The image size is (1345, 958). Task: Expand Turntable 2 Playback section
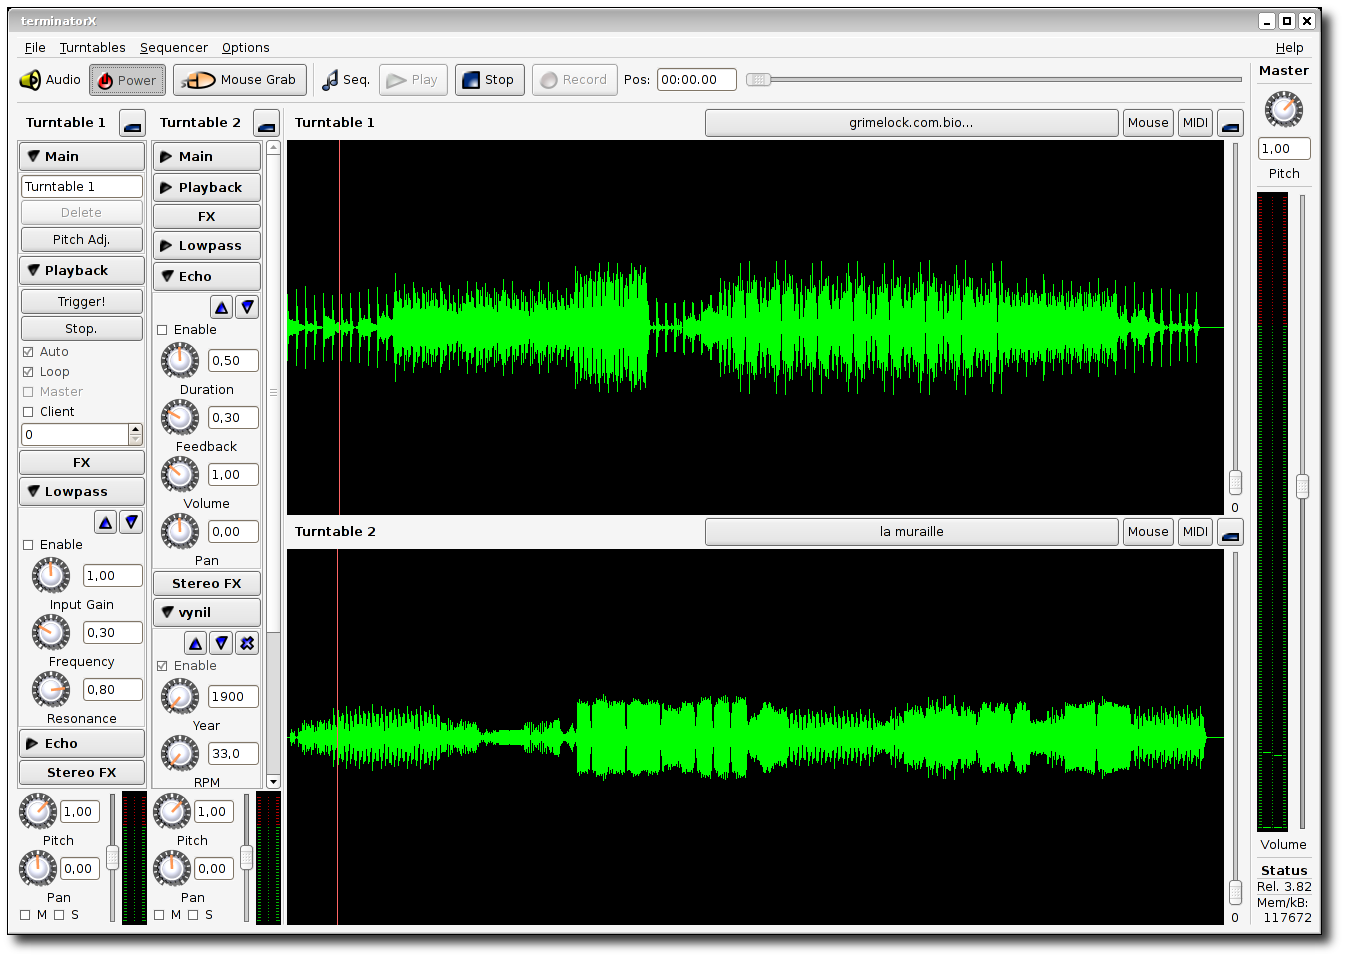click(206, 187)
